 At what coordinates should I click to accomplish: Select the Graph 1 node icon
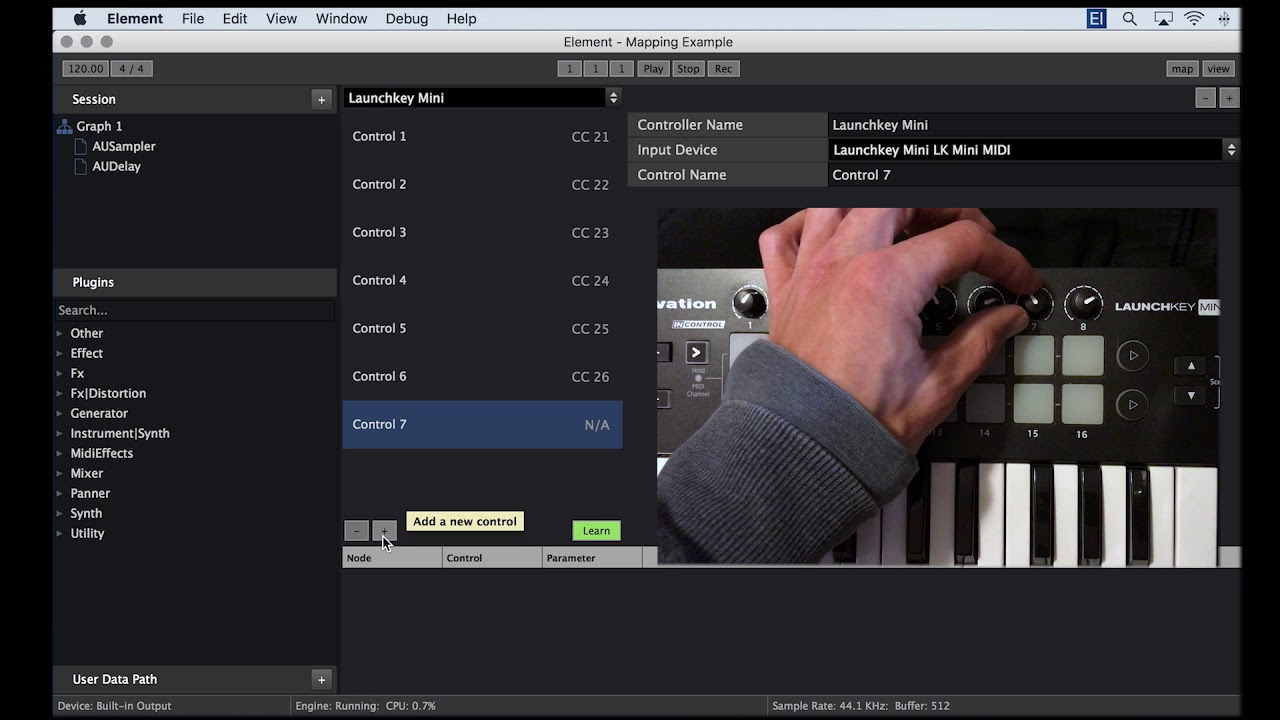click(65, 126)
